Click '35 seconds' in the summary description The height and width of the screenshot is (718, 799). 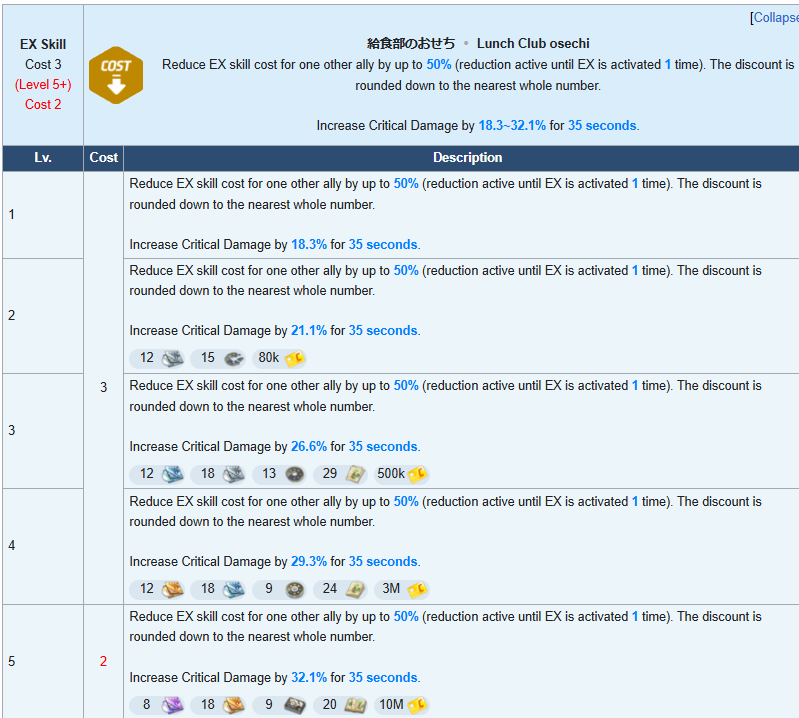[x=602, y=126]
